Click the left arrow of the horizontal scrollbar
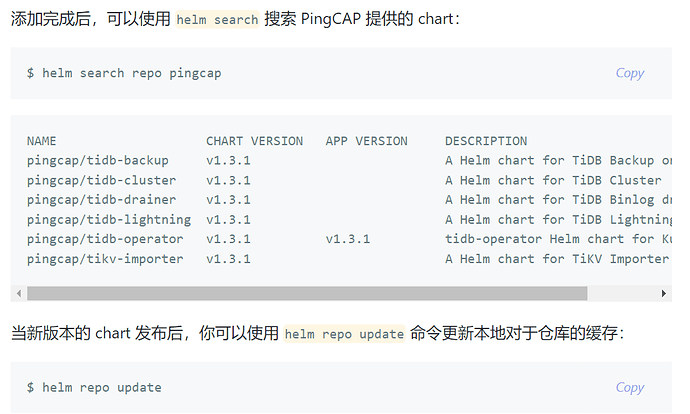The height and width of the screenshot is (414, 690). (17, 293)
